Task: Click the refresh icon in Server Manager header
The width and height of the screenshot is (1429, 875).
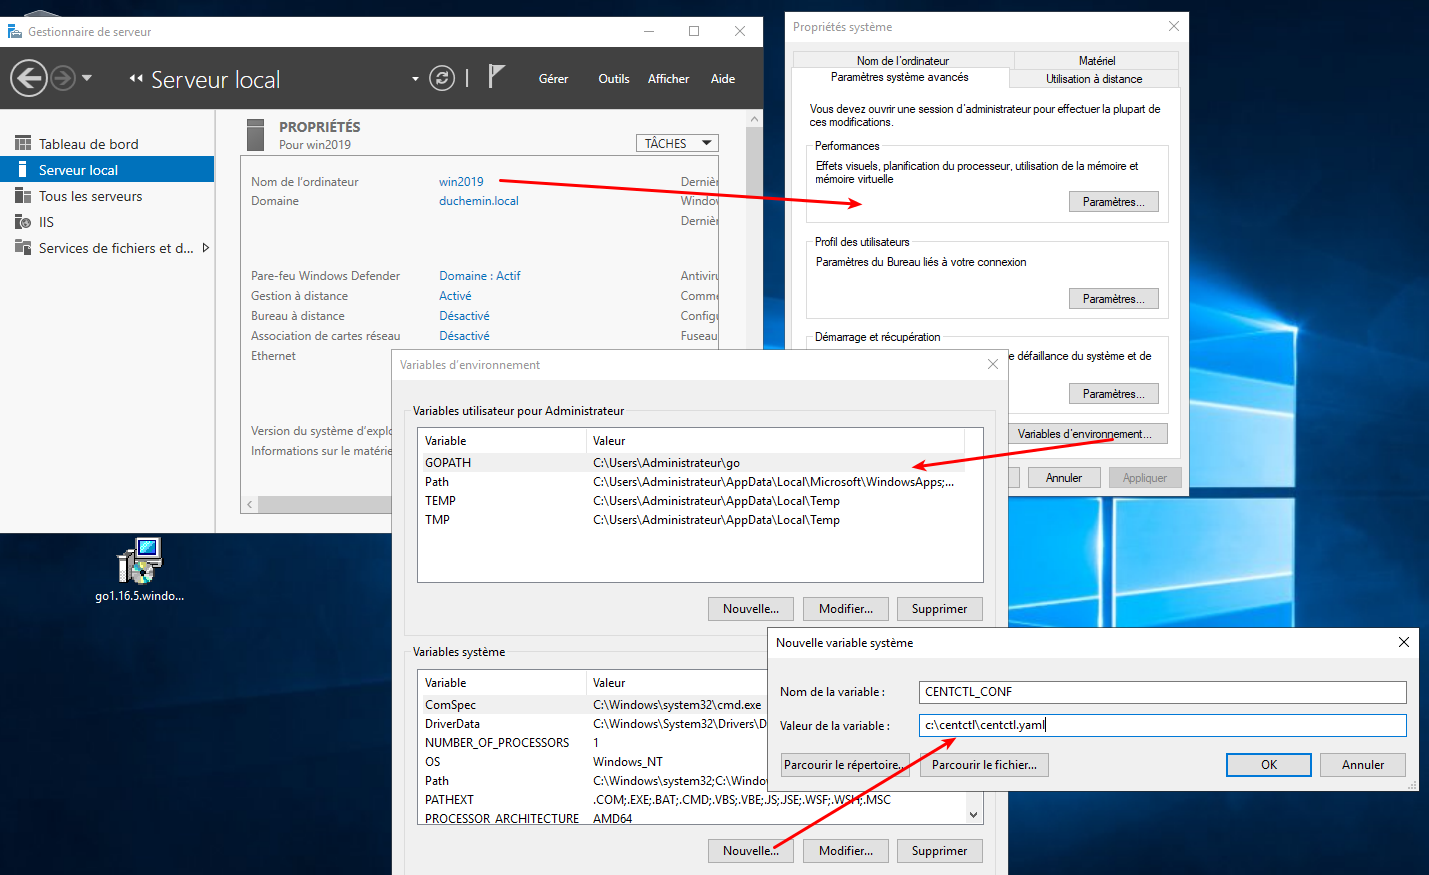Action: coord(441,78)
